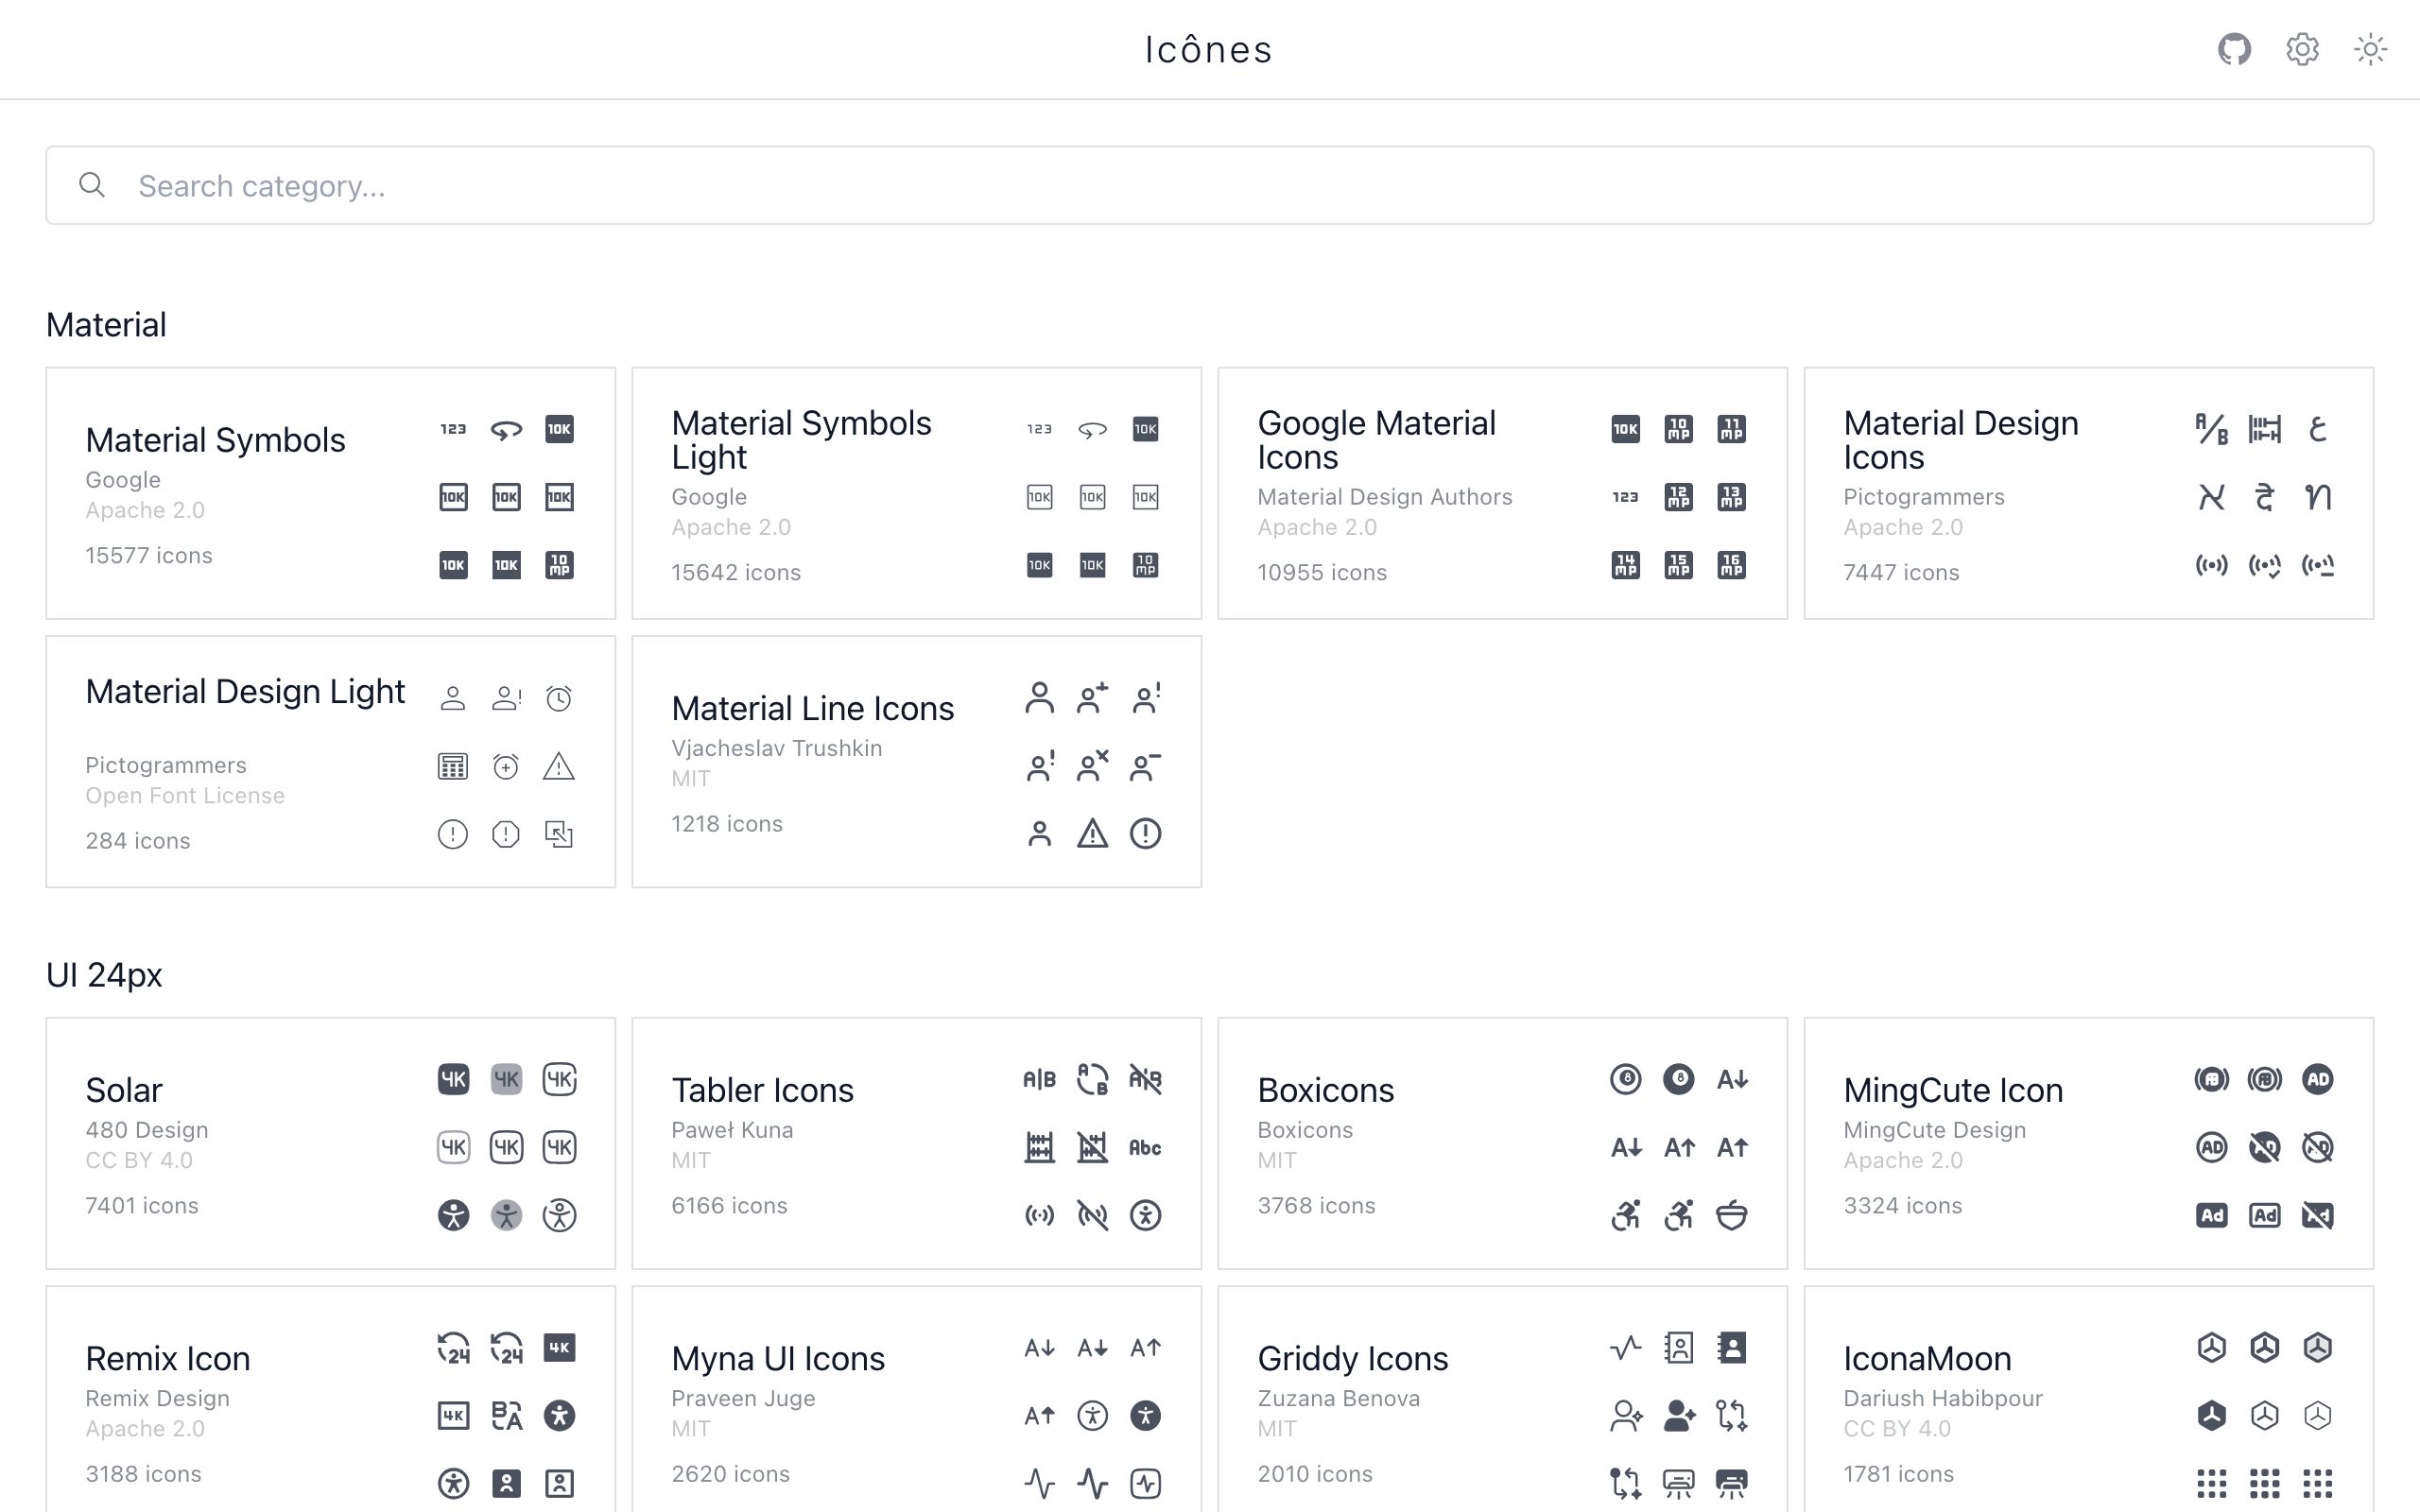The image size is (2420, 1512).
Task: Click the warning triangle in Material Line Icons
Action: tap(1092, 834)
